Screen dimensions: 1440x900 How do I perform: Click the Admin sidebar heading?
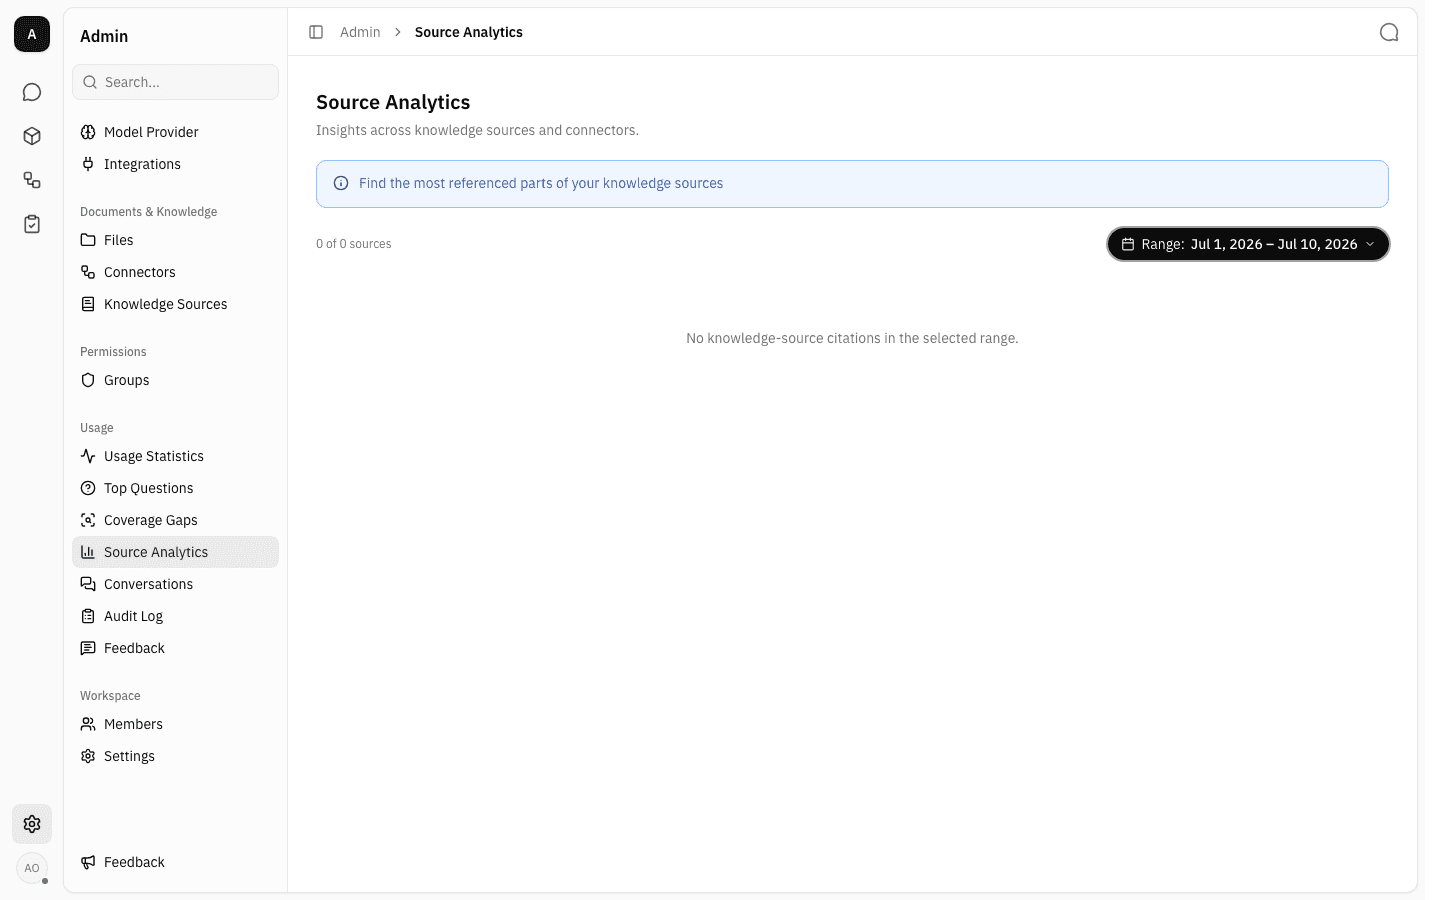point(104,36)
